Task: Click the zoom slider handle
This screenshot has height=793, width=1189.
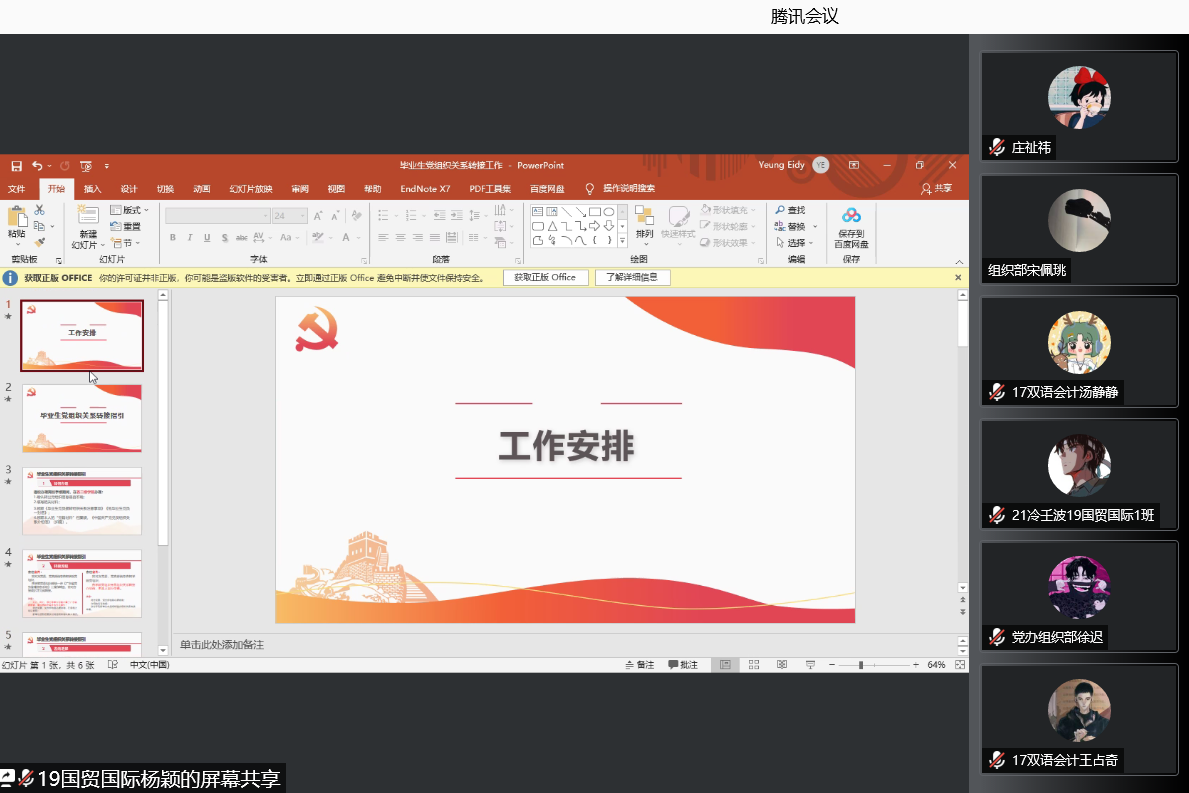Action: (861, 665)
